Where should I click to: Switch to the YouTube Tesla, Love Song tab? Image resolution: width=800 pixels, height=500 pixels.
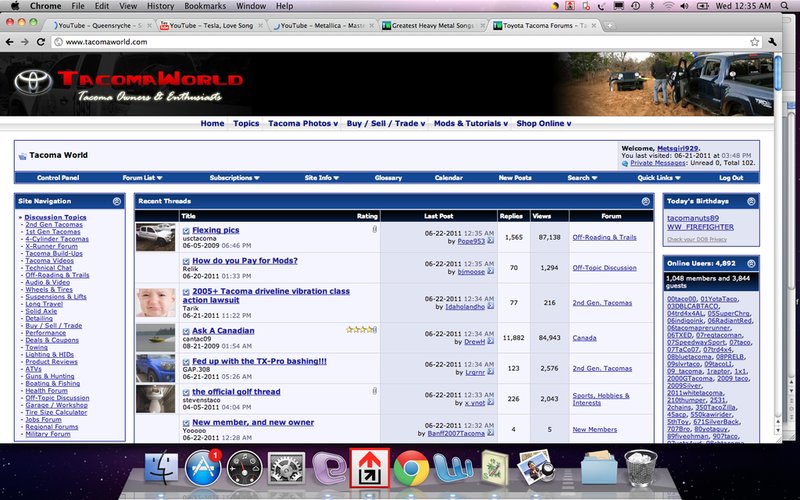(x=211, y=26)
